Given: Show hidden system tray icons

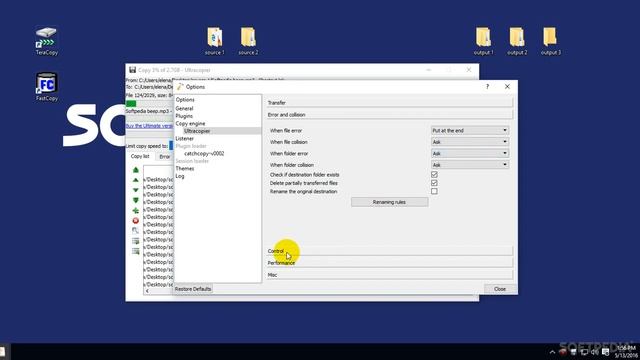Looking at the screenshot, I should 552,351.
